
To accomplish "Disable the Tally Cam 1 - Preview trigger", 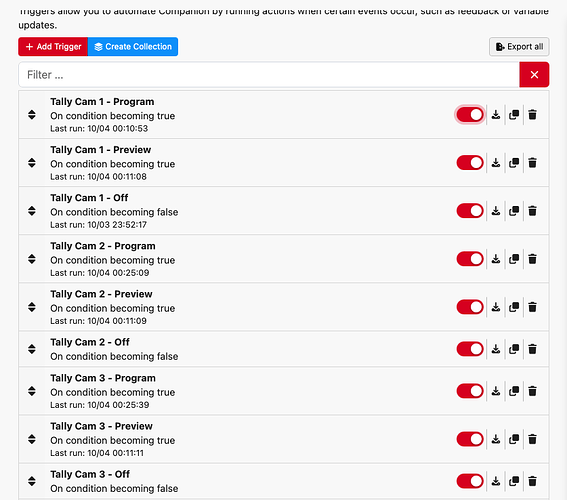I will tap(470, 163).
